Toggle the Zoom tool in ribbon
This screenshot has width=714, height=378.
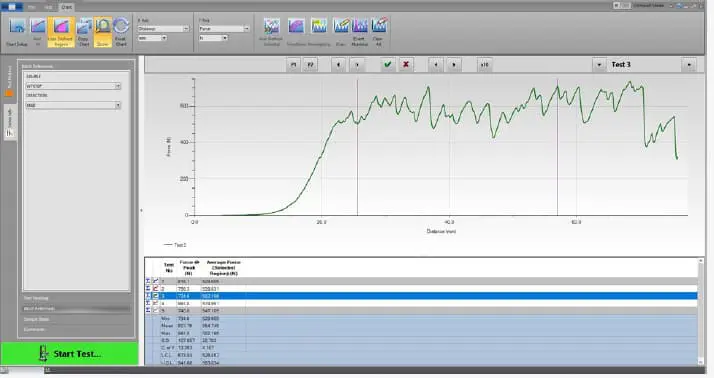[103, 32]
